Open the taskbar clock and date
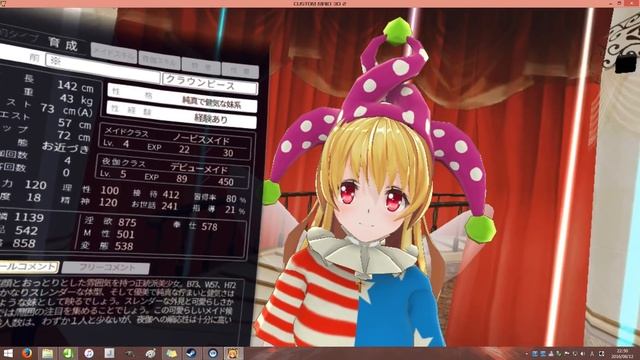The image size is (640, 360). pos(622,353)
